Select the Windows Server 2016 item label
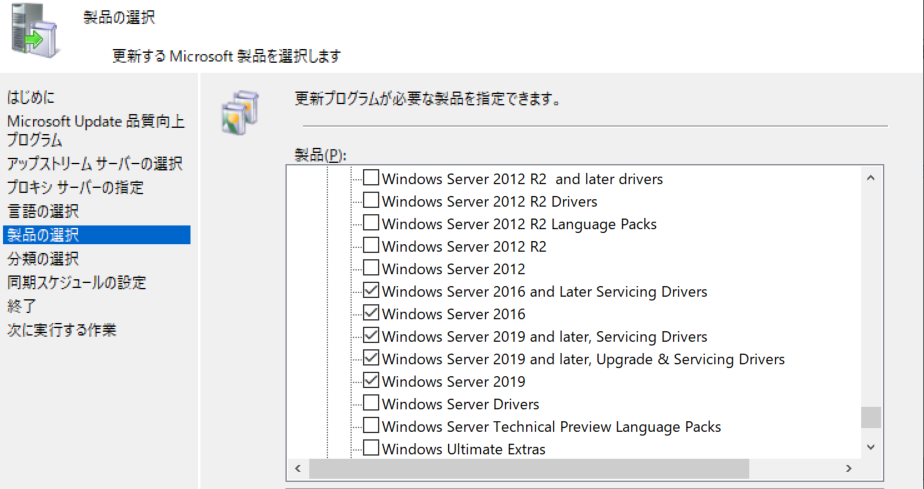Image resolution: width=924 pixels, height=489 pixels. pos(453,314)
